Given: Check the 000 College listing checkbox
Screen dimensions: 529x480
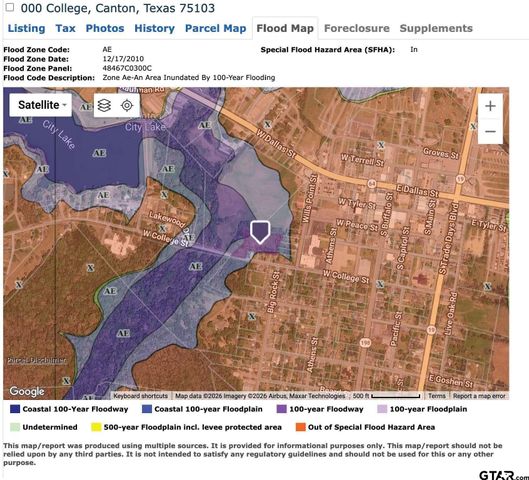Looking at the screenshot, I should point(10,7).
